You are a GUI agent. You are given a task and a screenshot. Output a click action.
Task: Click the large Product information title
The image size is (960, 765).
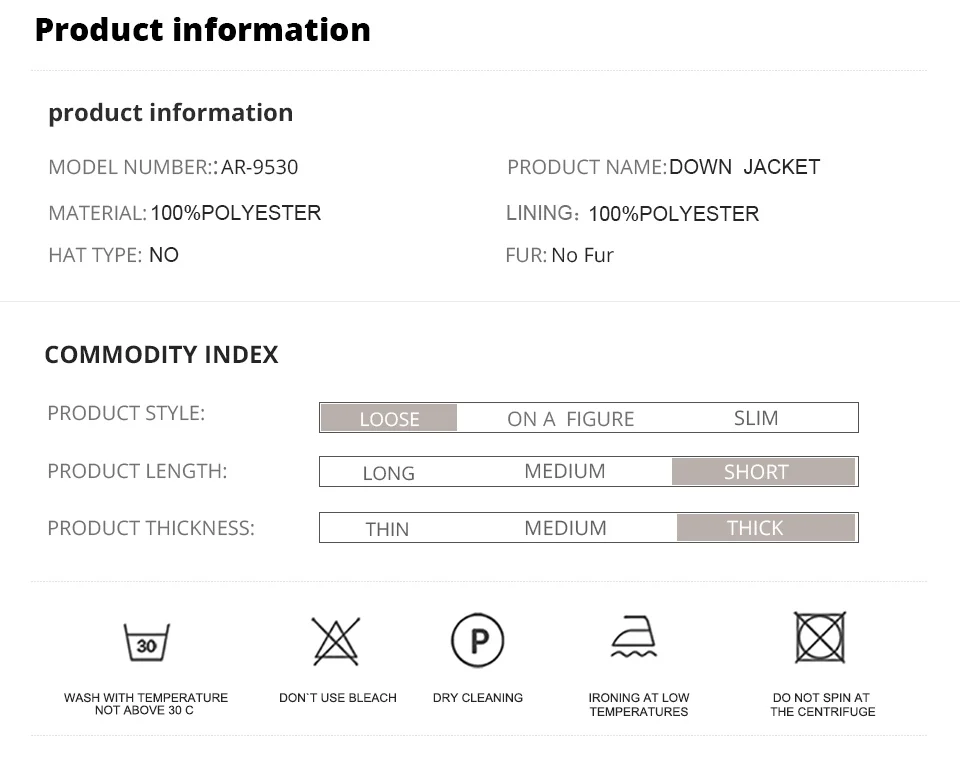point(203,29)
